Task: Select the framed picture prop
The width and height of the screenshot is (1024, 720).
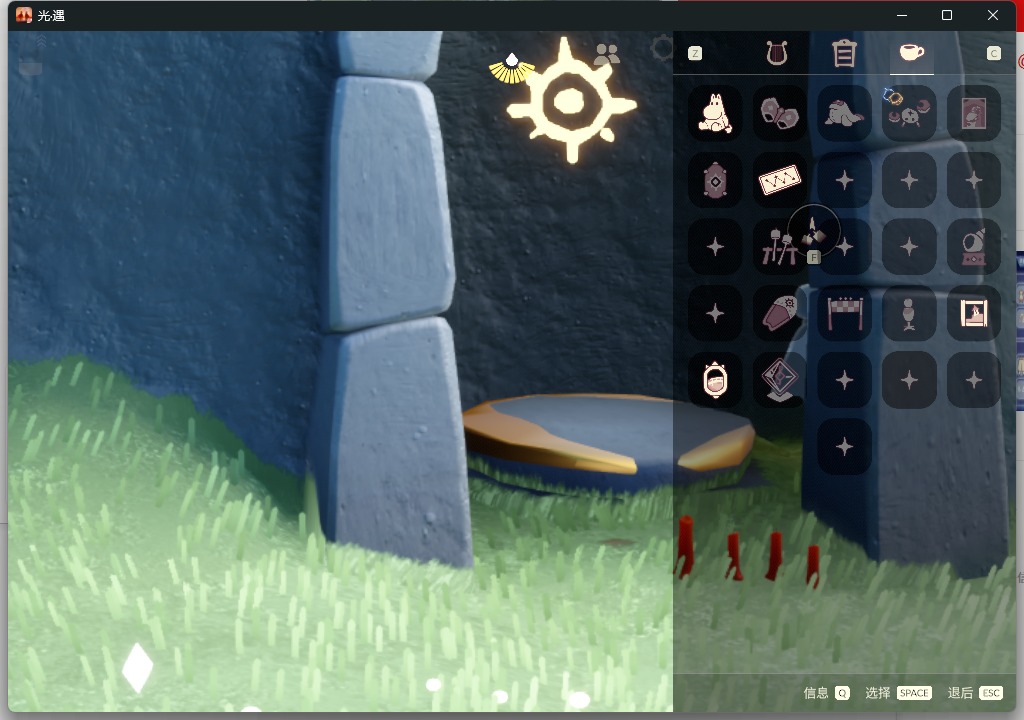Action: (x=974, y=314)
